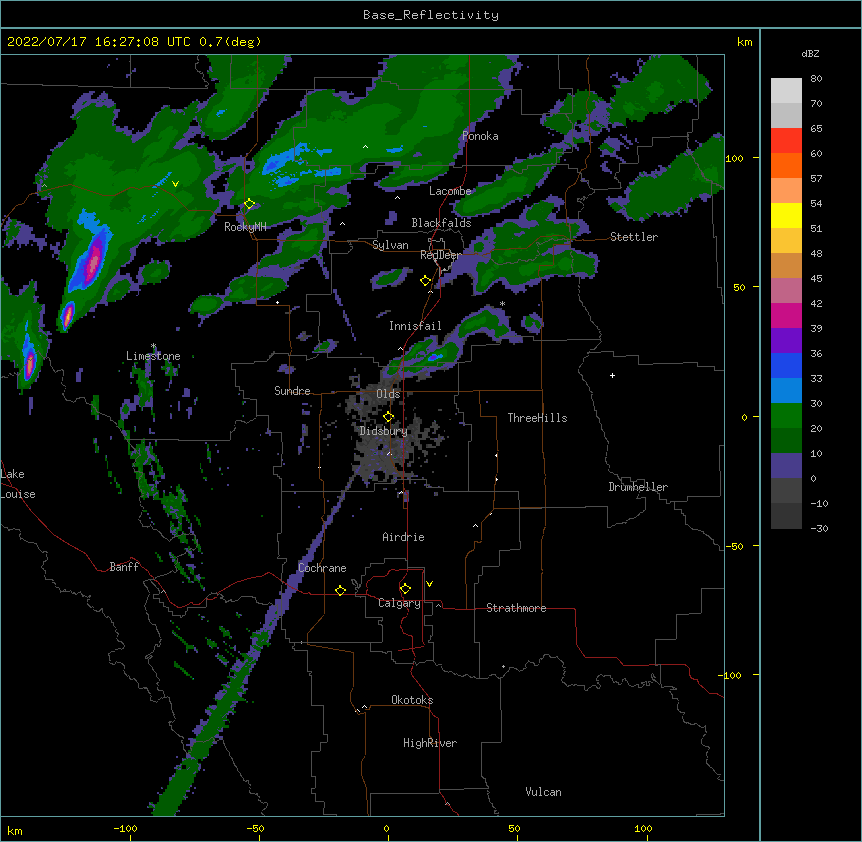Click the yellow V marker northeast of Calgary
Image resolution: width=862 pixels, height=842 pixels.
(x=429, y=584)
